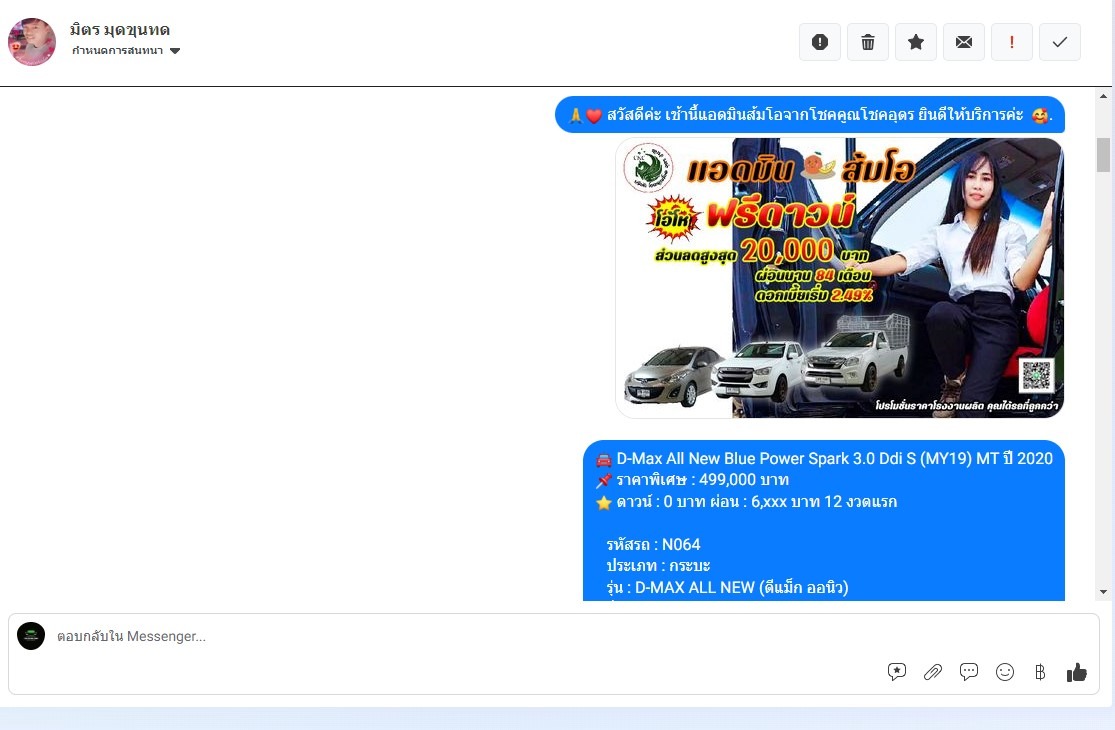
Task: Open the speech bubble with dots icon in reply box
Action: coord(969,672)
